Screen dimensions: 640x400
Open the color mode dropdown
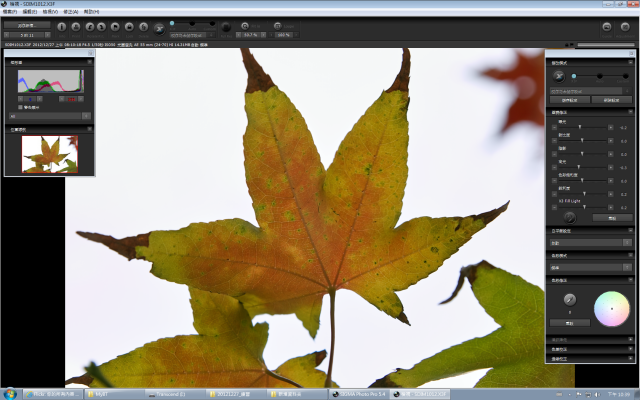click(x=591, y=268)
